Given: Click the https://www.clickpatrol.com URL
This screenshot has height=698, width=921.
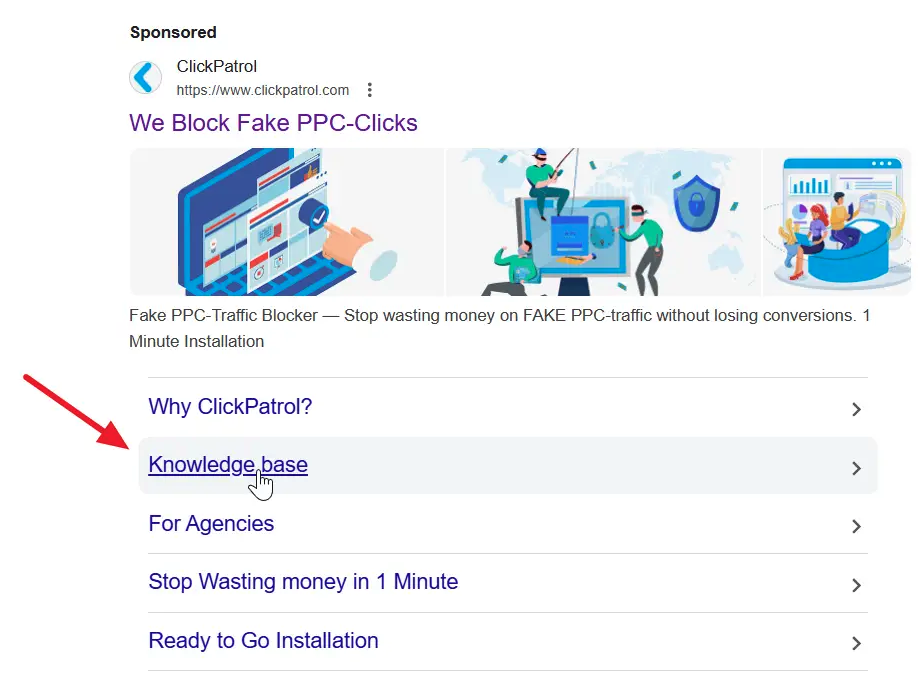Looking at the screenshot, I should click(263, 90).
